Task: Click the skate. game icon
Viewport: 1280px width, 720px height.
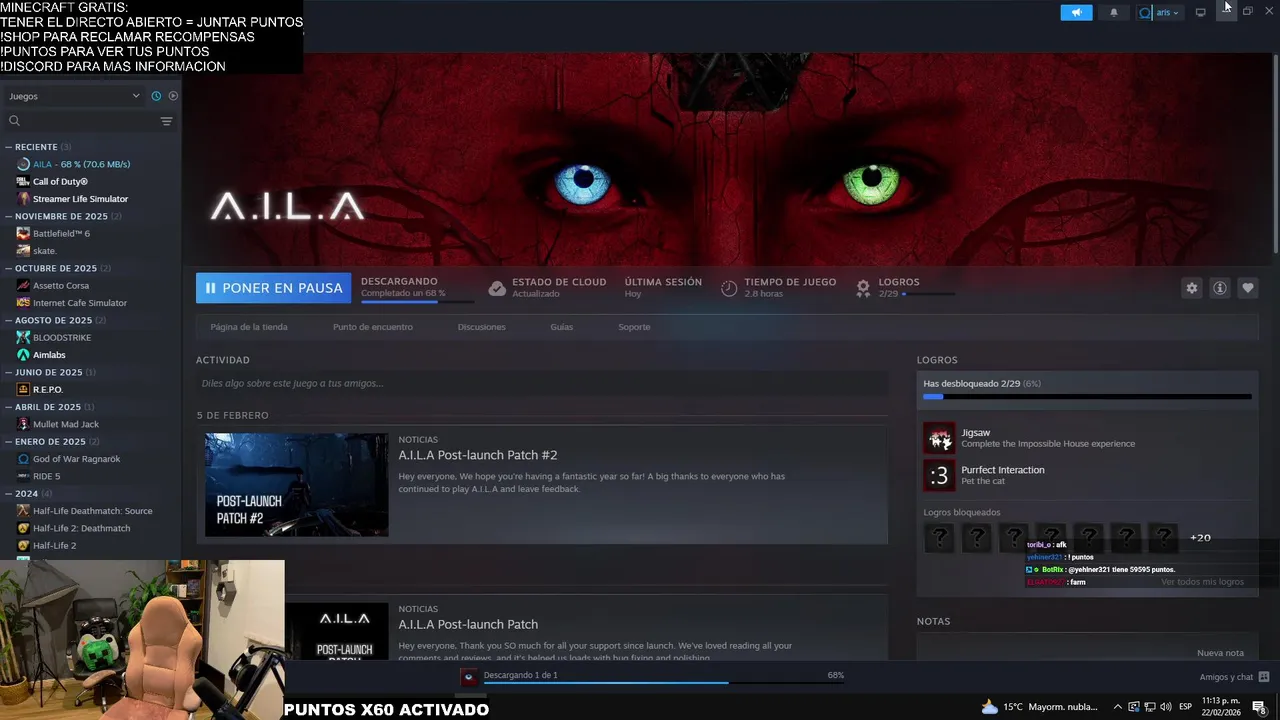Action: (23, 250)
